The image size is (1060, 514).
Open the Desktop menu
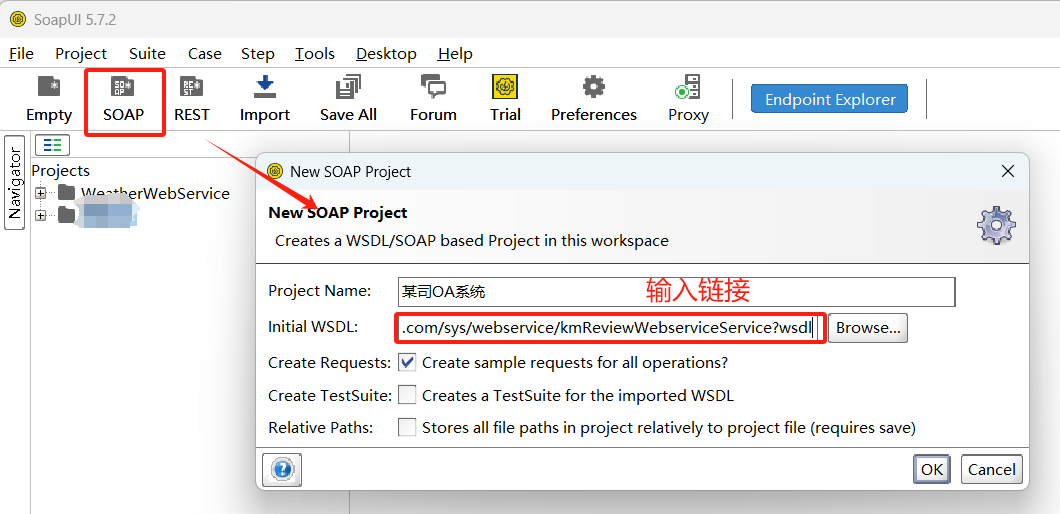tap(386, 53)
